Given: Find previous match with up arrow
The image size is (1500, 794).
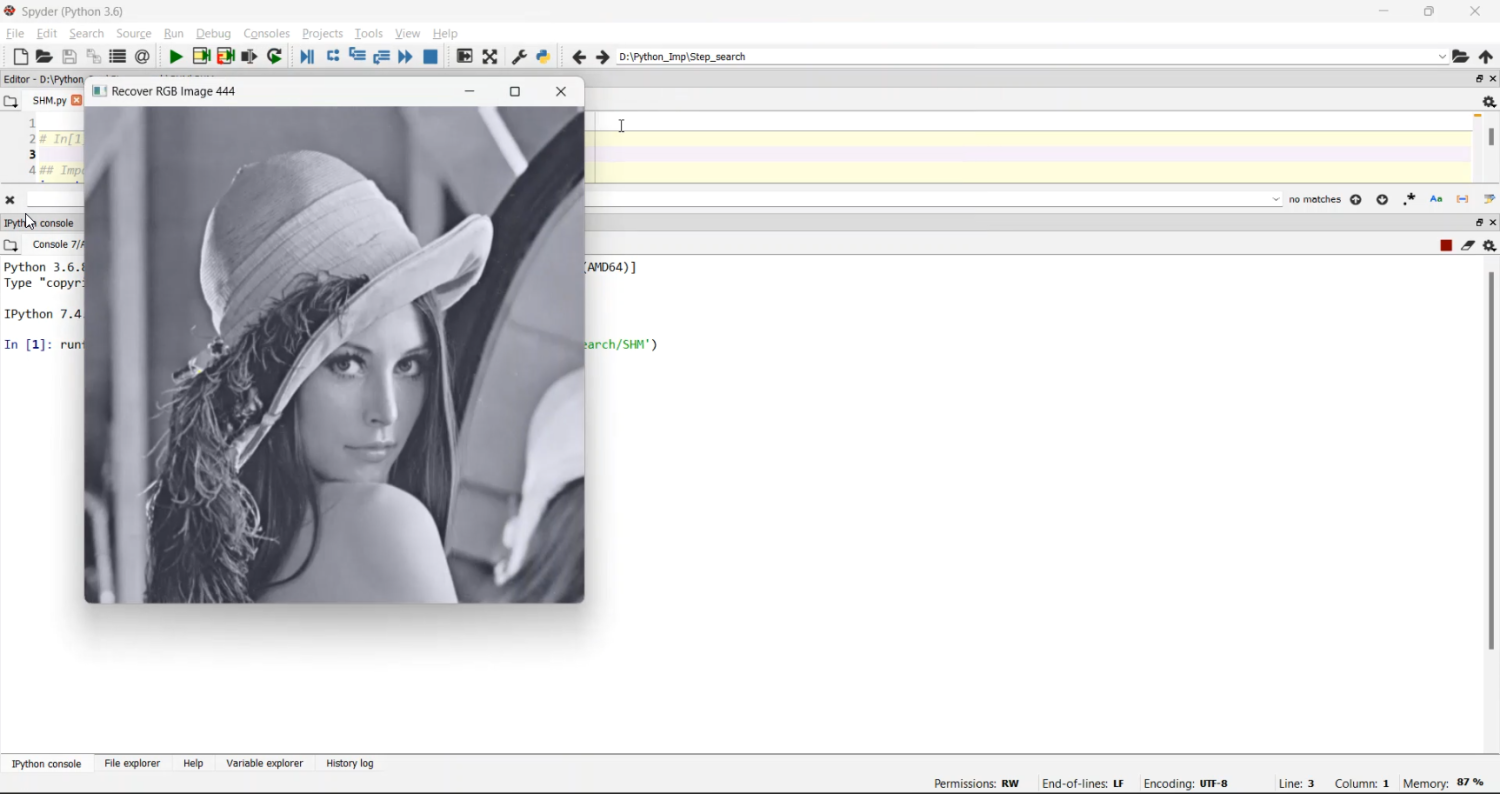Looking at the screenshot, I should [1357, 200].
